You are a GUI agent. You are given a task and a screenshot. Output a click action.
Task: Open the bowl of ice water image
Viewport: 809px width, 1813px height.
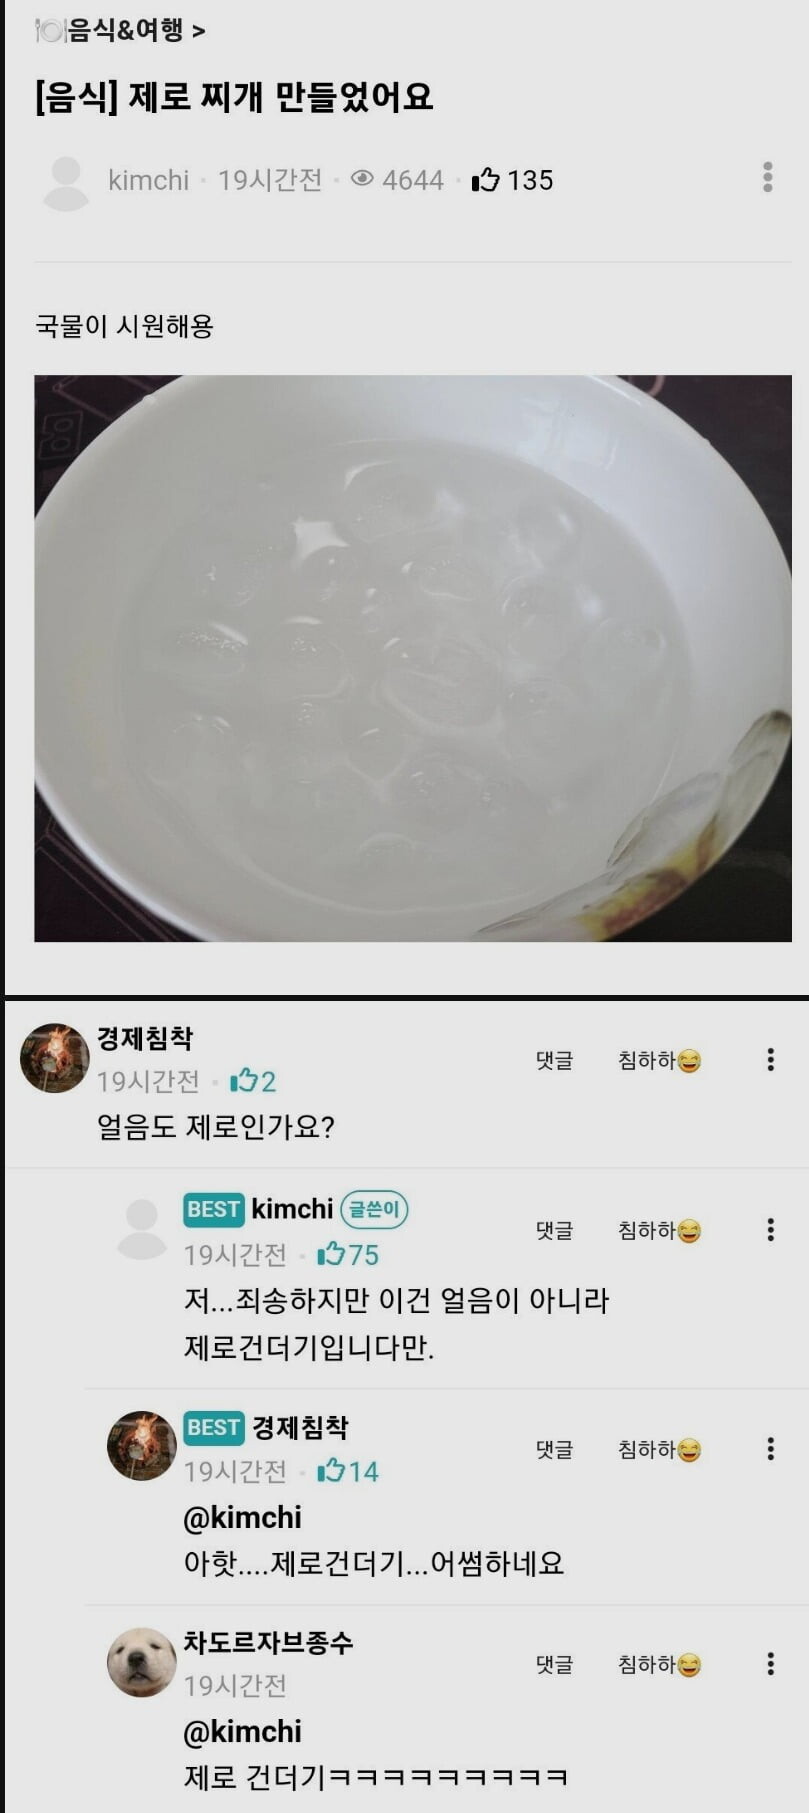(x=412, y=657)
